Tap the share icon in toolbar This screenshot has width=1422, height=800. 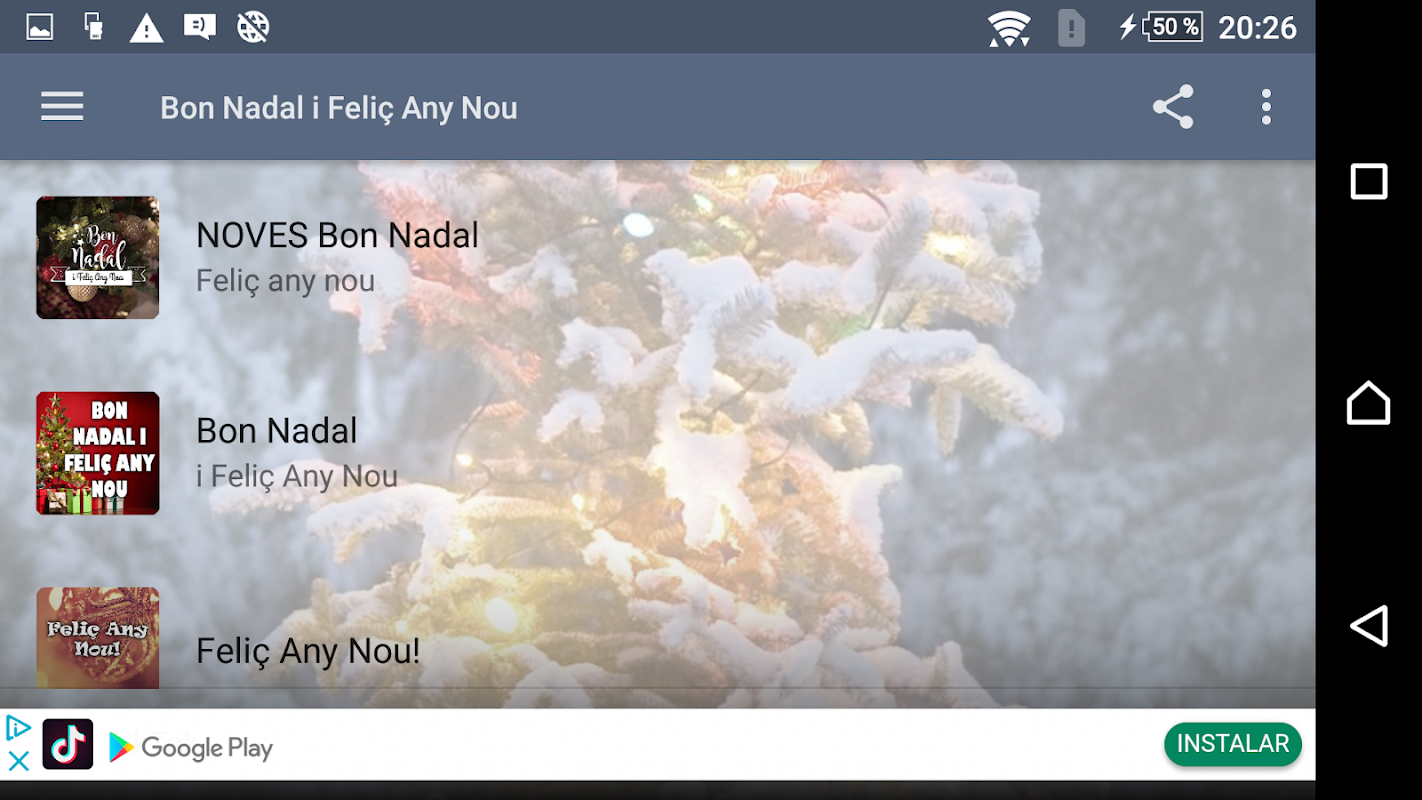point(1173,107)
